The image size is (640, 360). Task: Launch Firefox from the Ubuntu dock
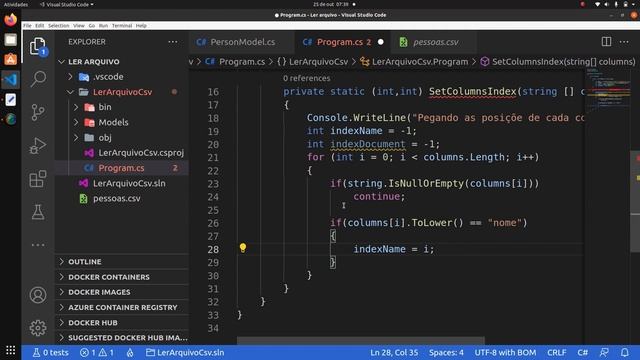[11, 19]
